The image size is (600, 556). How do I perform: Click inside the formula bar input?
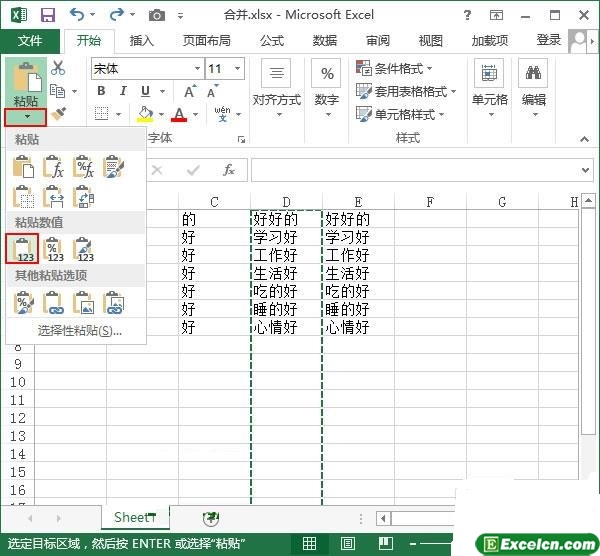(x=415, y=170)
